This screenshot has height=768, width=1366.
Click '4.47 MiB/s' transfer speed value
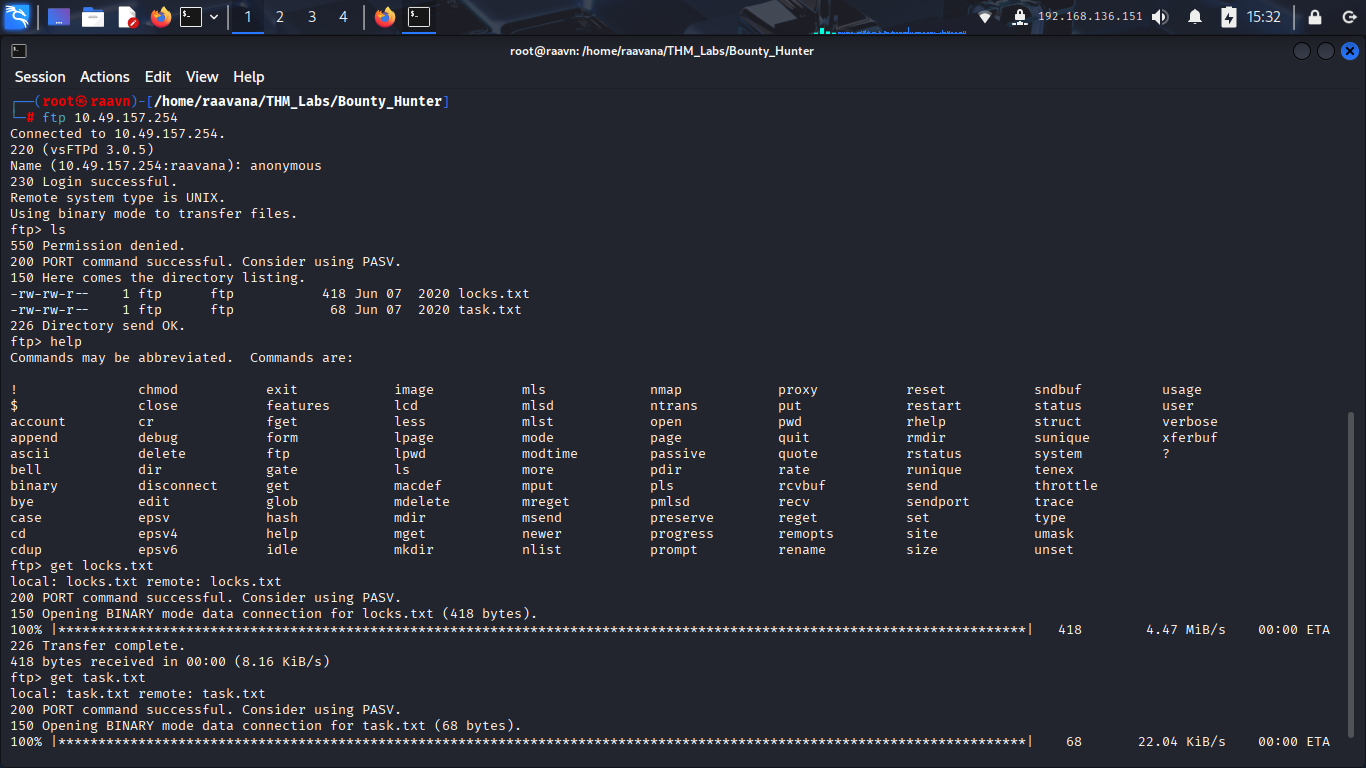pyautogui.click(x=1186, y=630)
